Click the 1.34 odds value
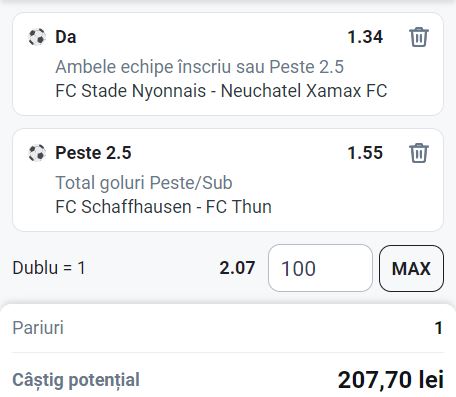Image resolution: width=456 pixels, height=397 pixels. pyautogui.click(x=365, y=37)
